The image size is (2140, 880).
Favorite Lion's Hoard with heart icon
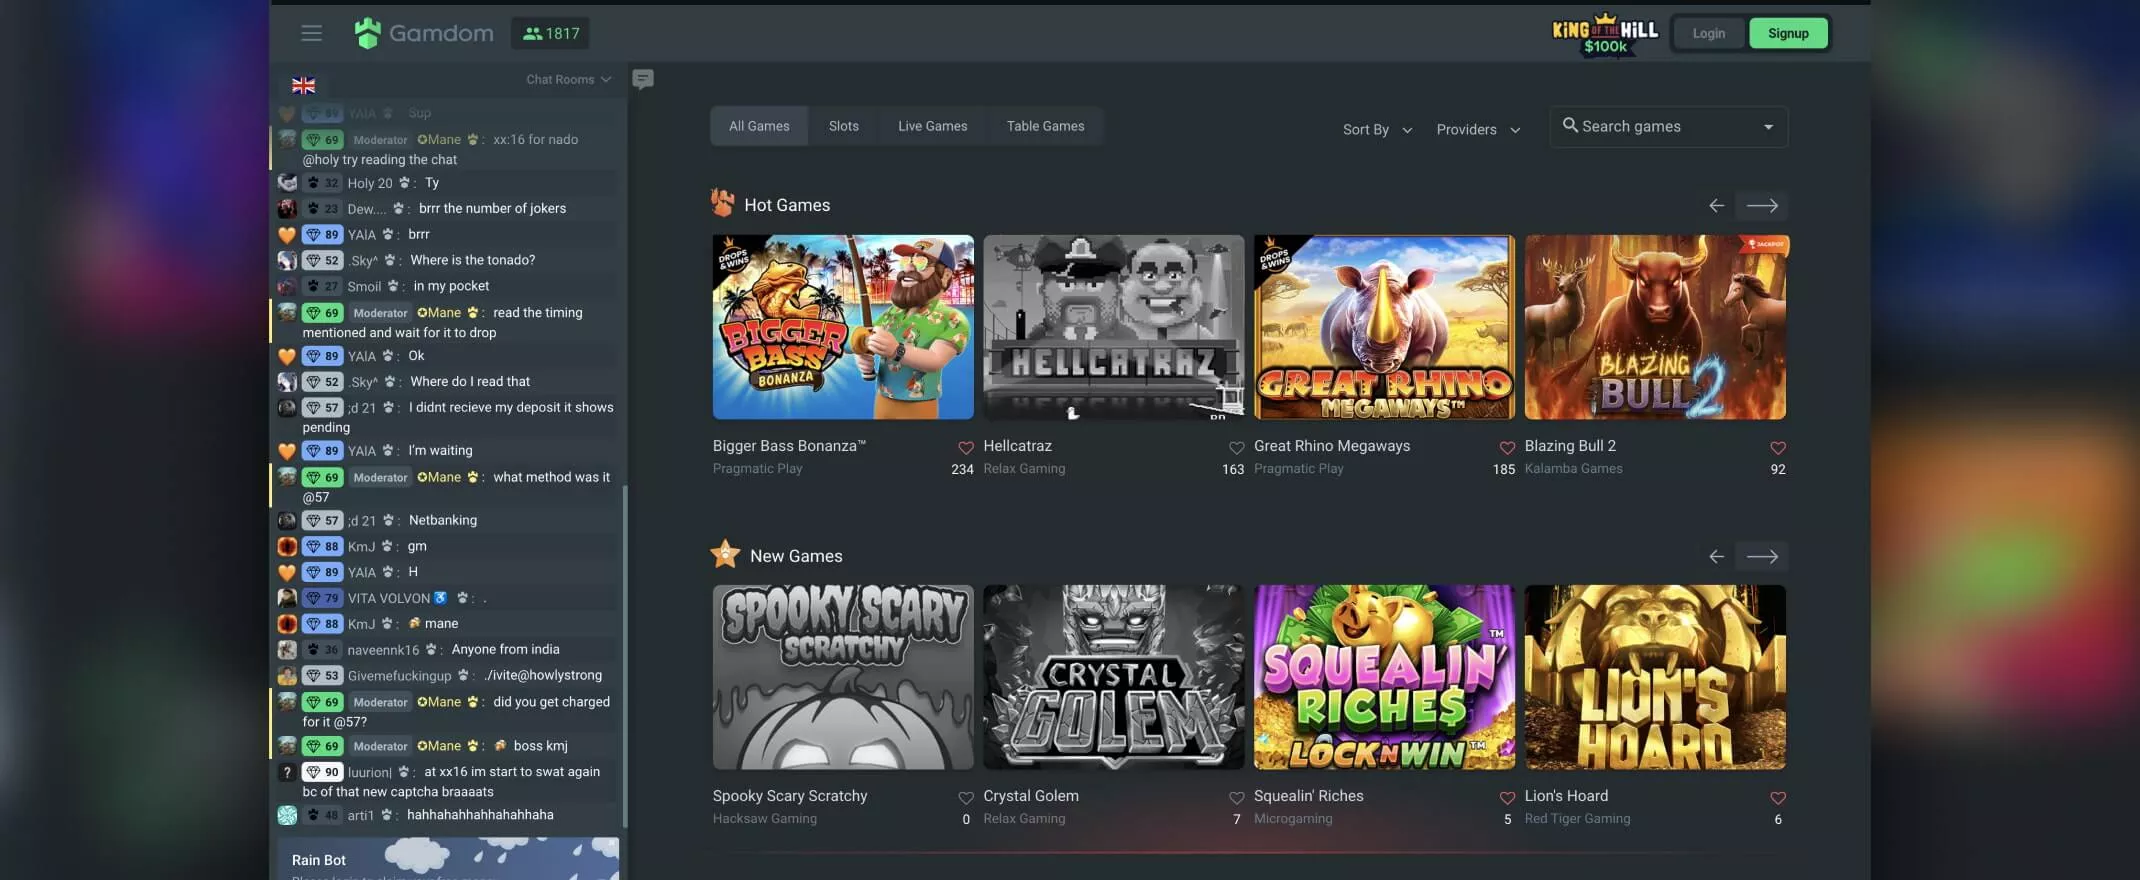point(1777,798)
